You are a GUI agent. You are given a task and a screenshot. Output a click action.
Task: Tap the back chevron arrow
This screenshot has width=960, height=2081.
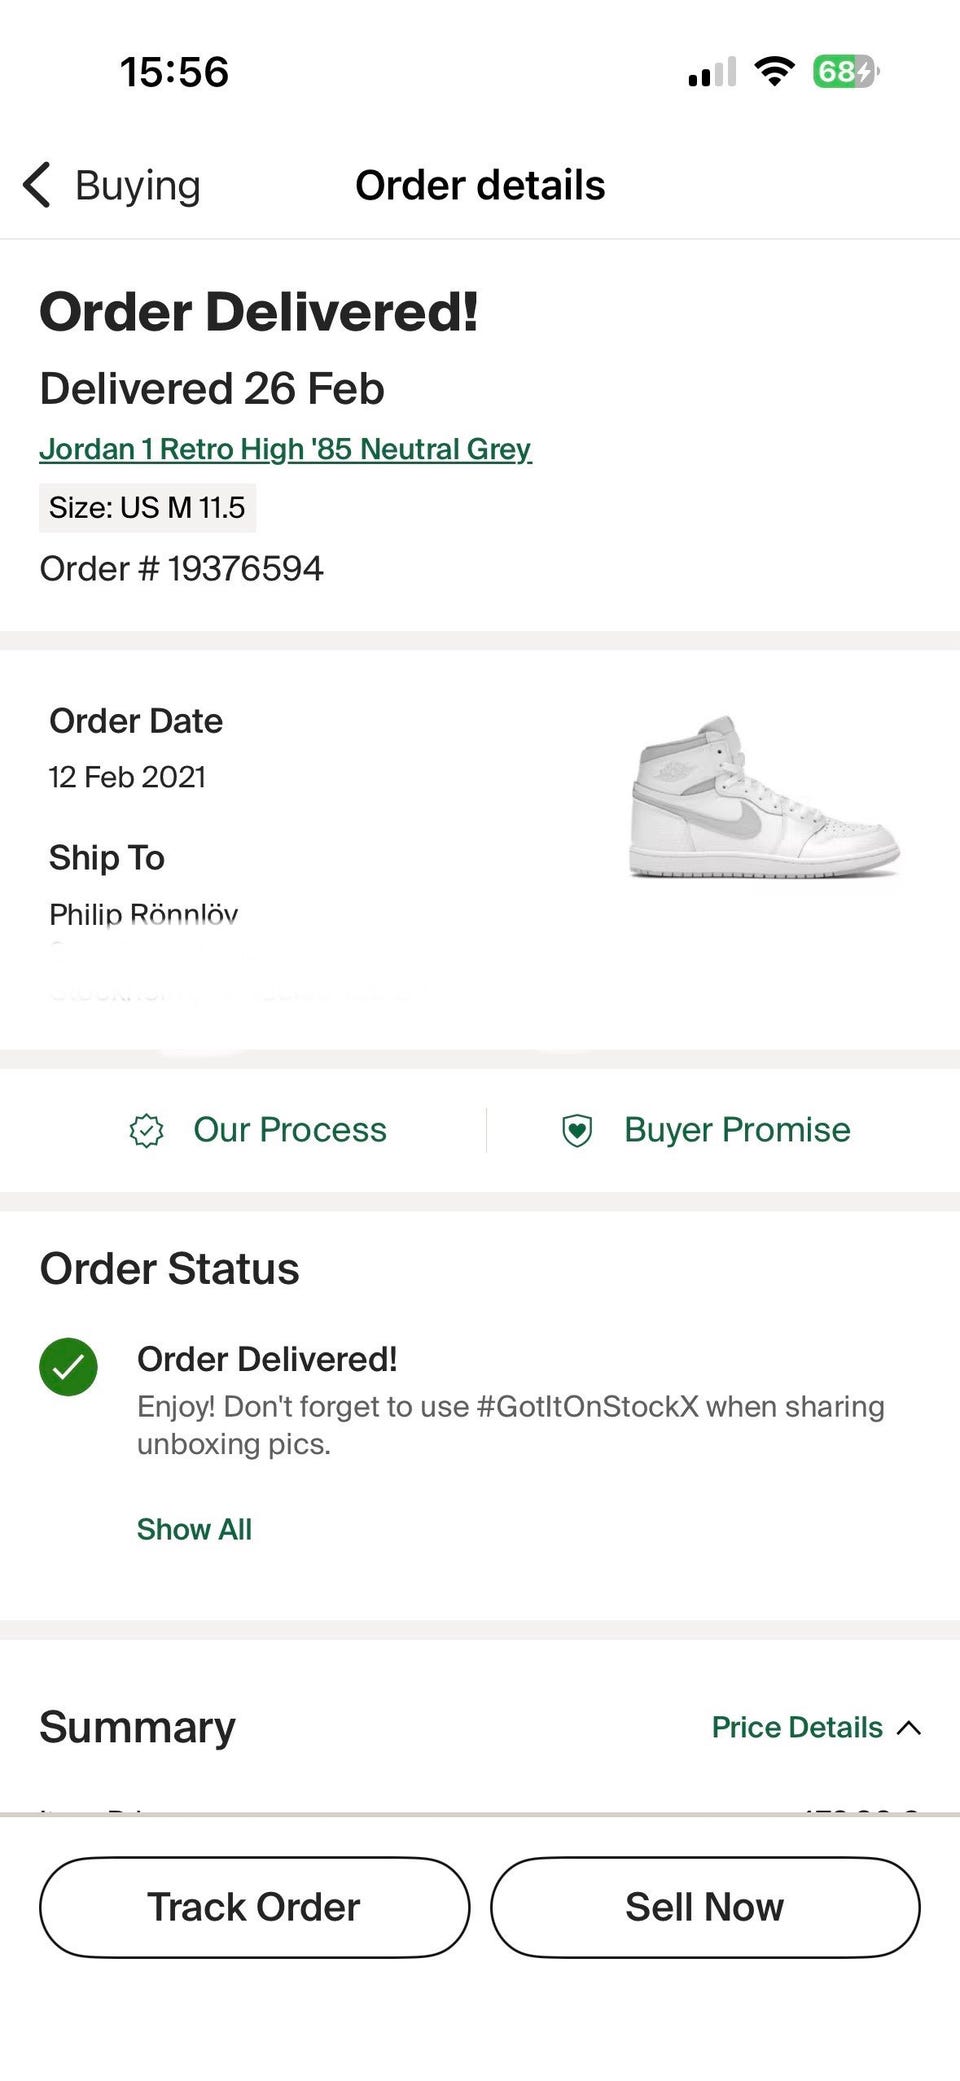[x=37, y=185]
